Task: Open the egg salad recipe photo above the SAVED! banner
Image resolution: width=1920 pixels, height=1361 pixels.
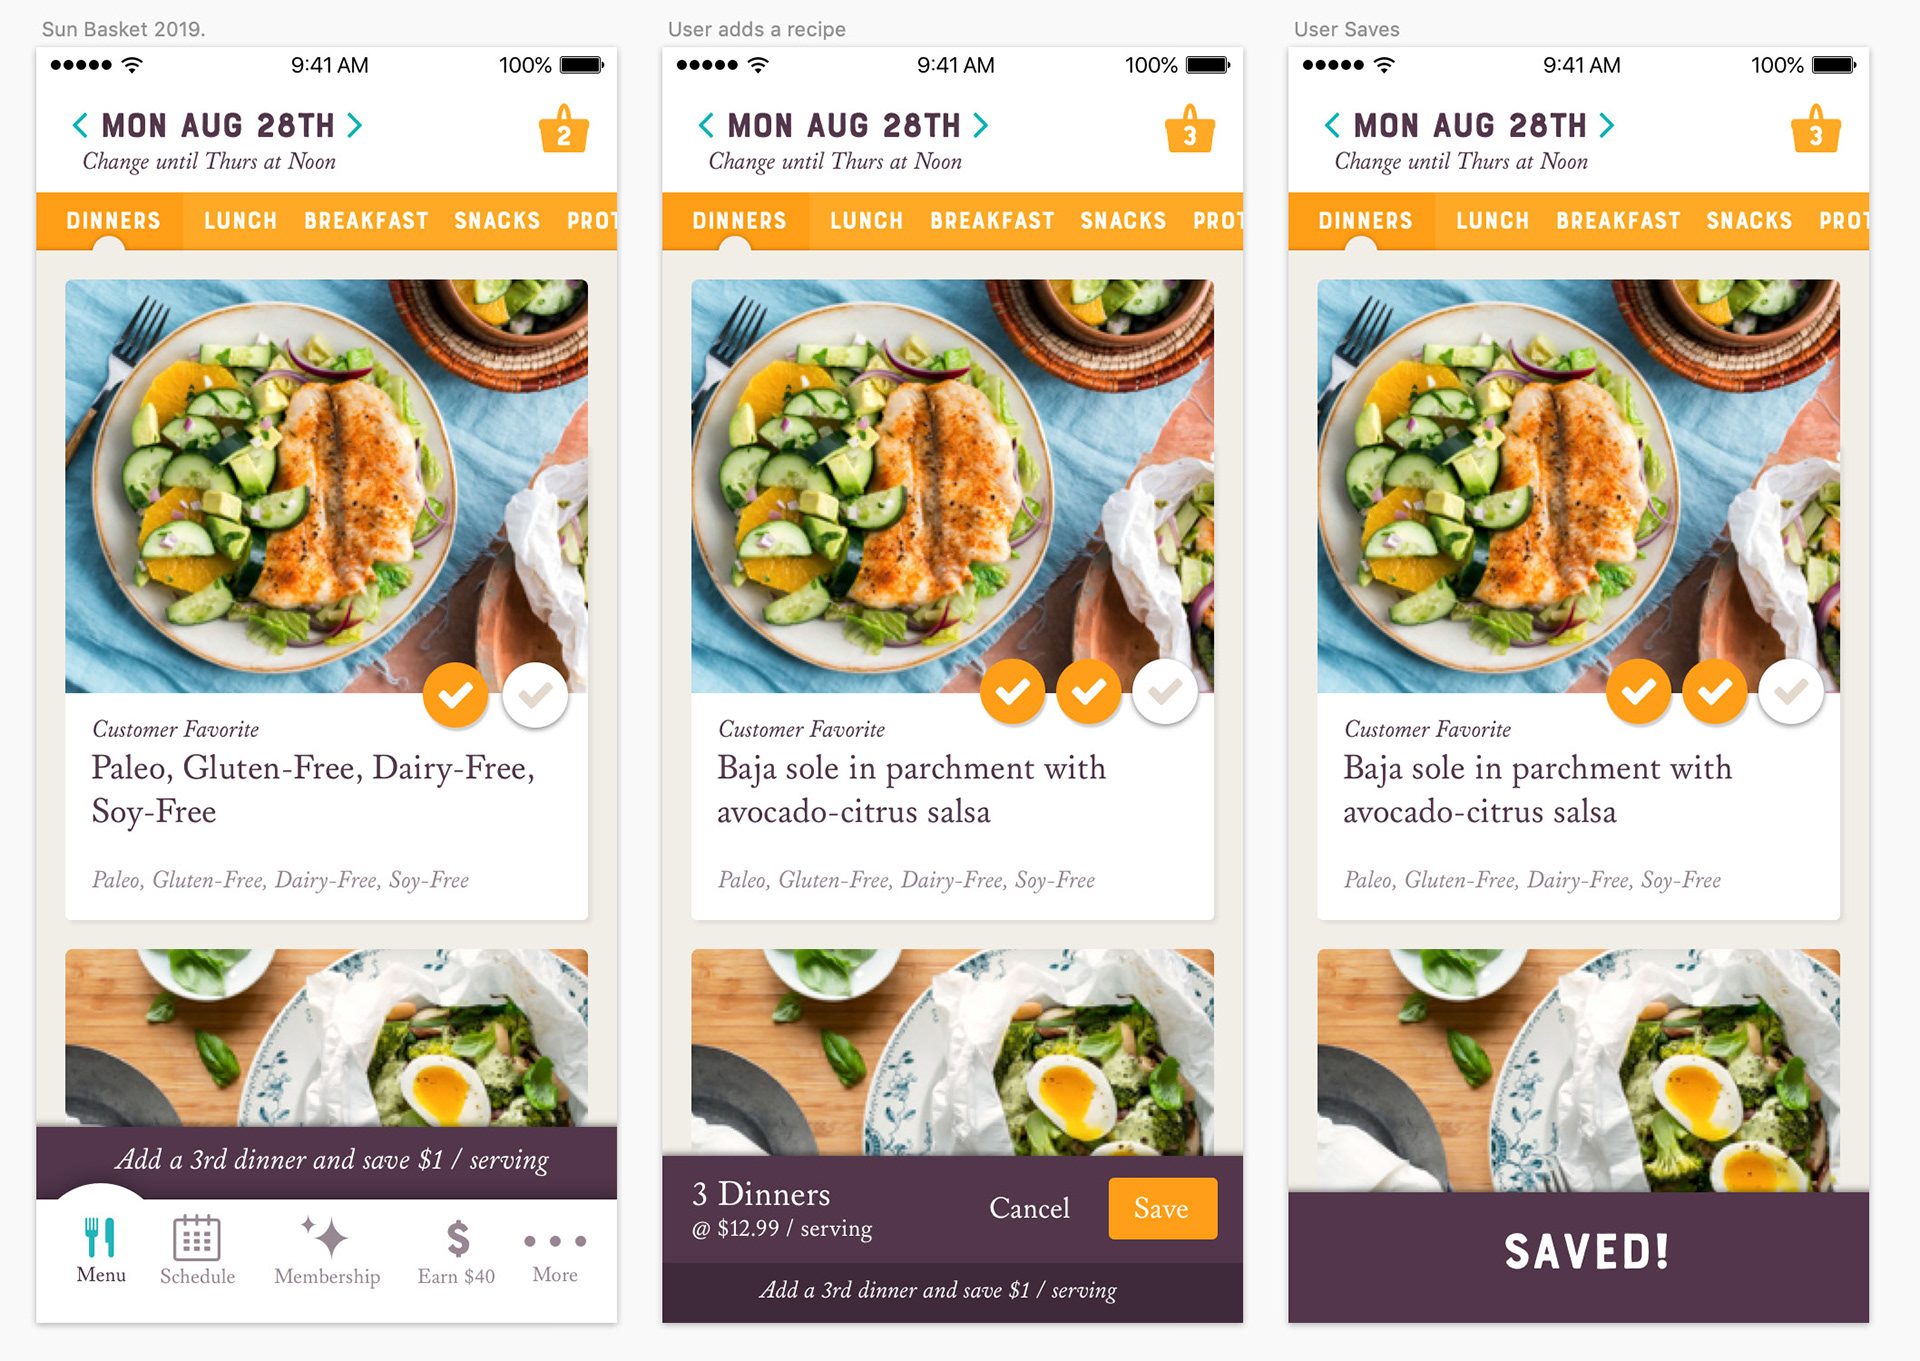Action: coord(1578,1070)
